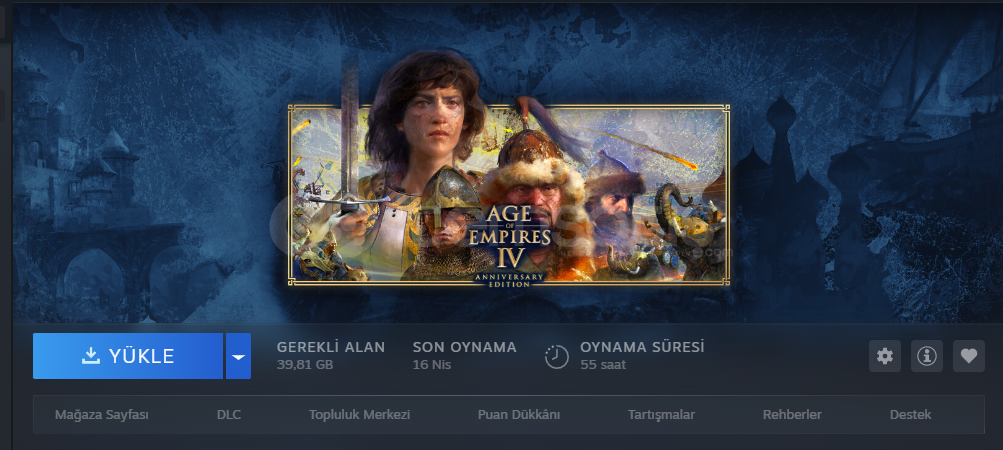Select the GEREKLİ ALAN 39,81 GB stat
The image size is (1003, 450).
click(x=331, y=356)
